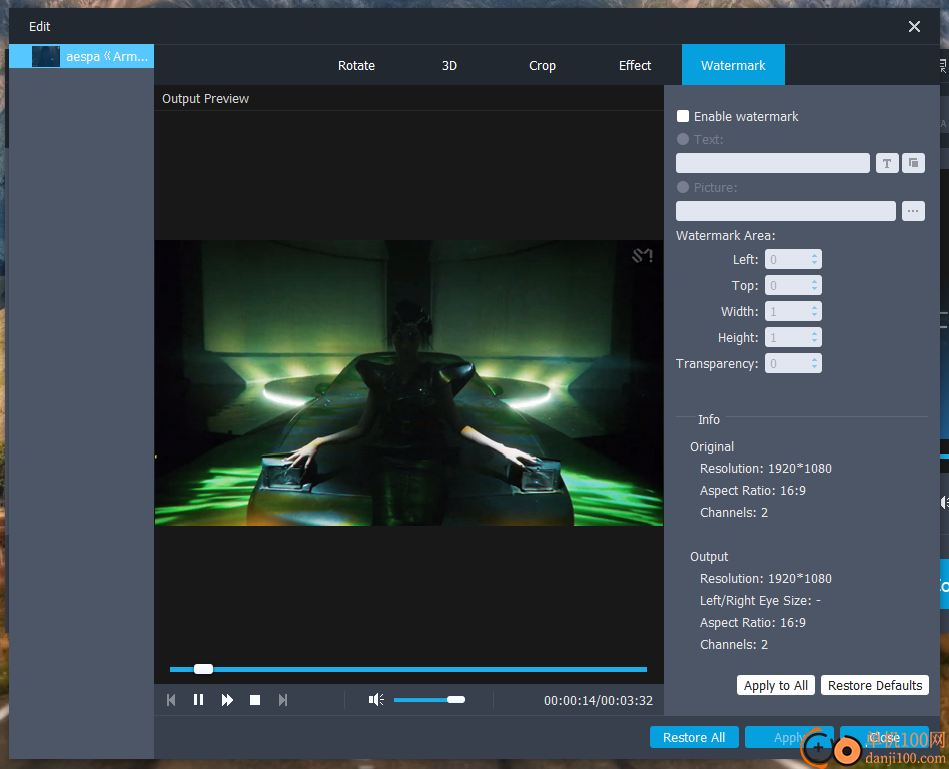The height and width of the screenshot is (769, 949).
Task: Select the aespa video thumbnail
Action: [x=45, y=56]
